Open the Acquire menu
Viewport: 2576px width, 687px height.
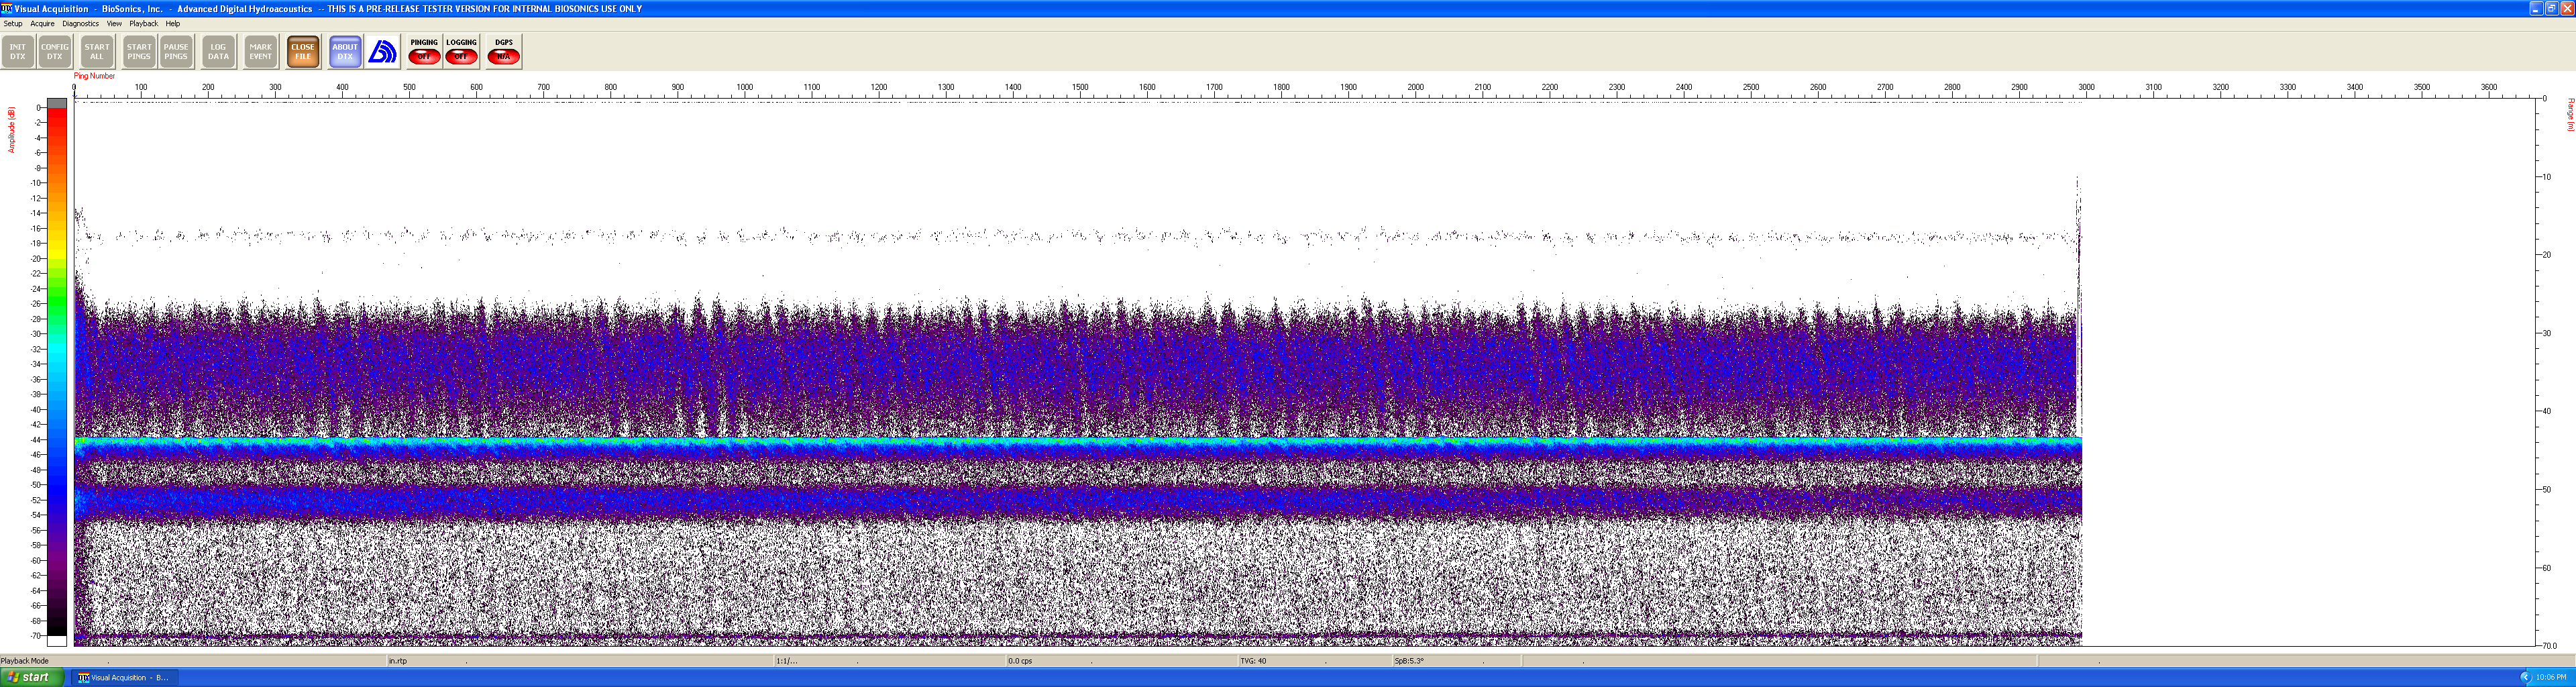[42, 24]
